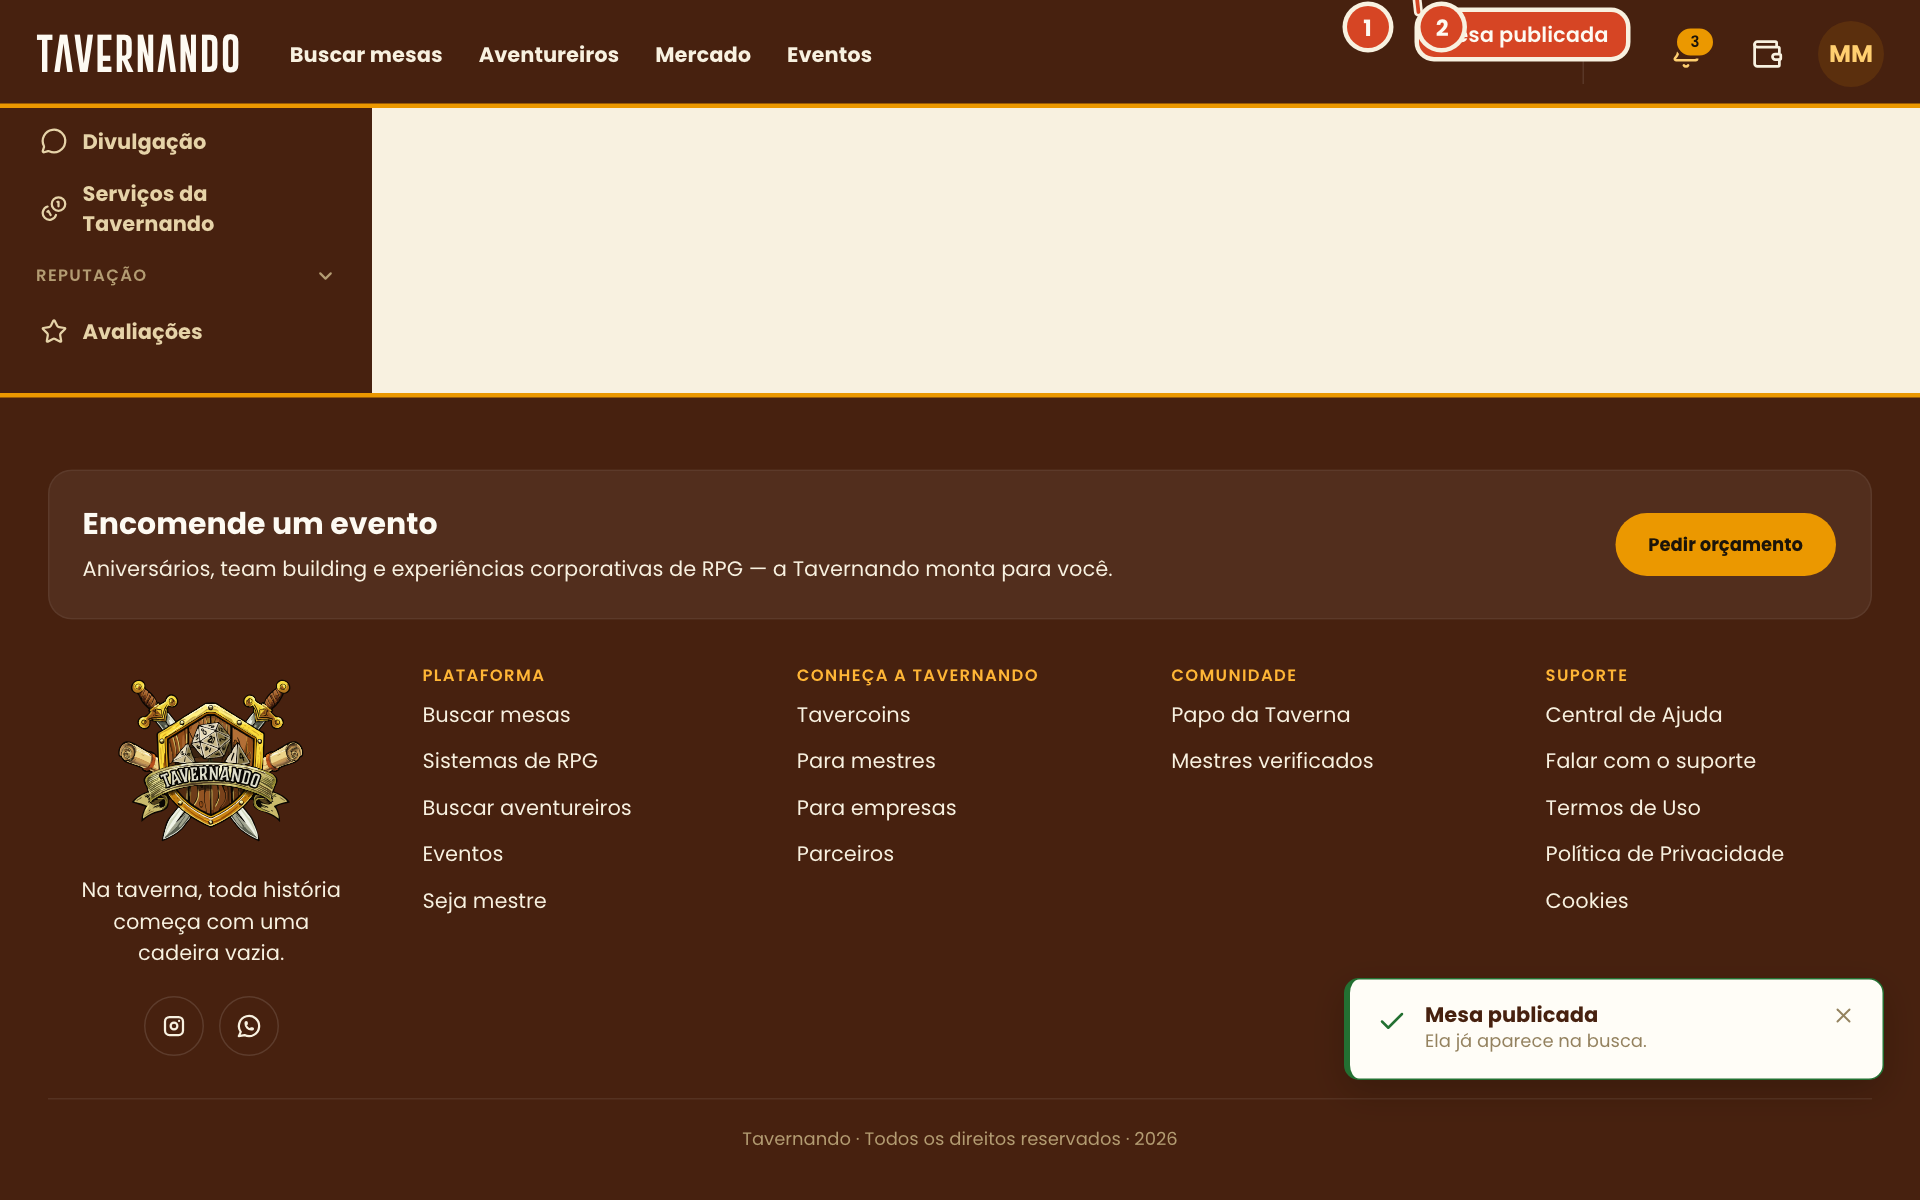This screenshot has height=1200, width=1920.
Task: Open footer link Seja mestre
Action: 484,901
